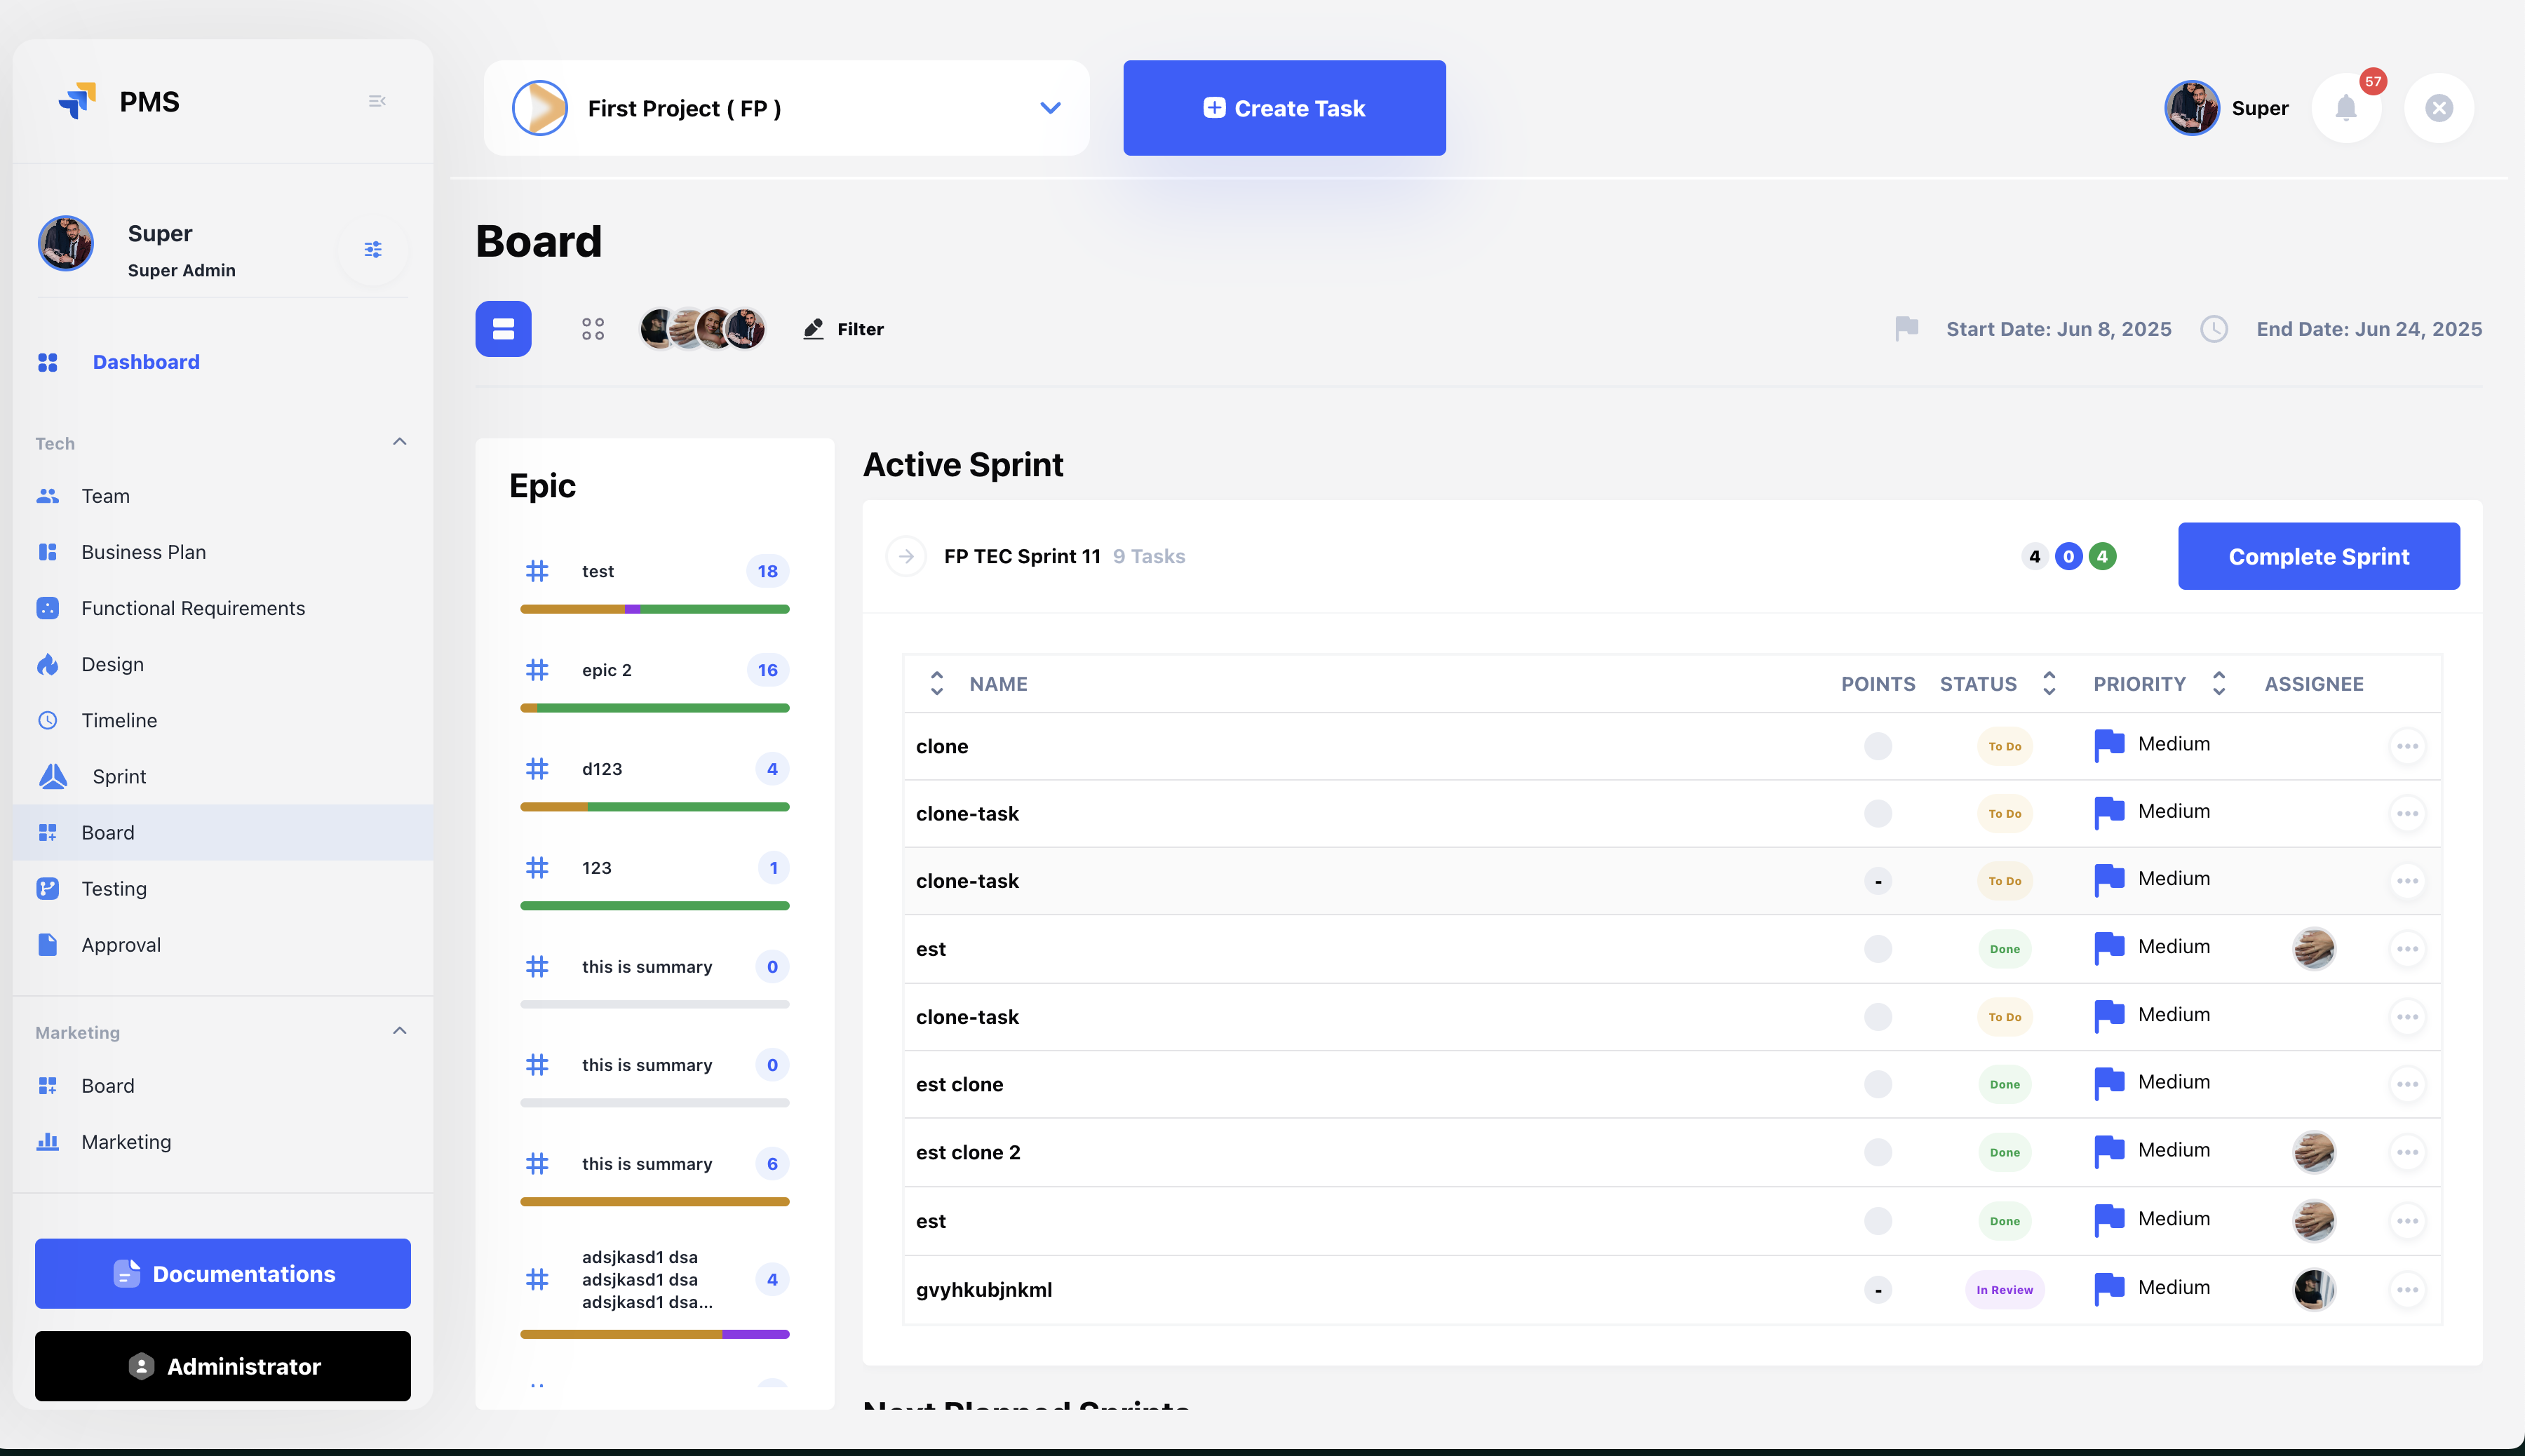This screenshot has height=1456, width=2525.
Task: Click the notification bell icon
Action: coord(2345,108)
